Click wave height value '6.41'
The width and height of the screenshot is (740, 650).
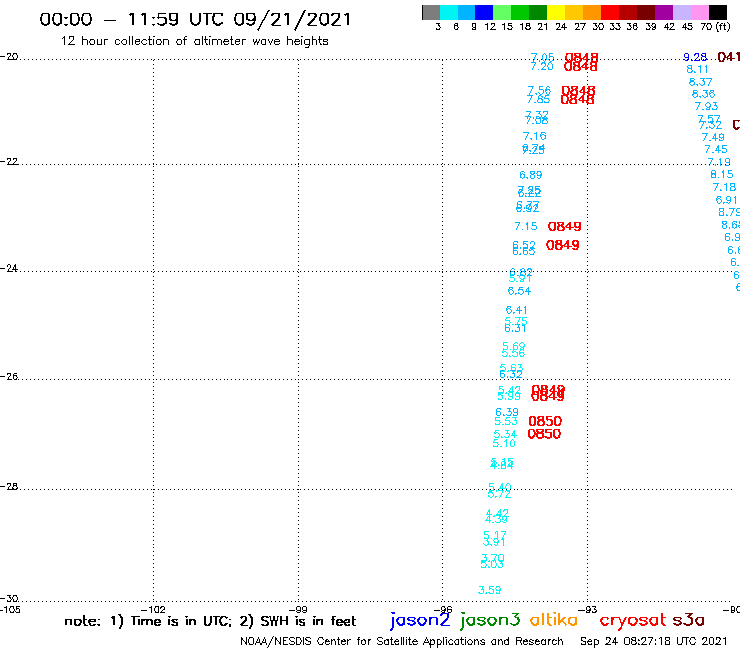click(x=516, y=310)
